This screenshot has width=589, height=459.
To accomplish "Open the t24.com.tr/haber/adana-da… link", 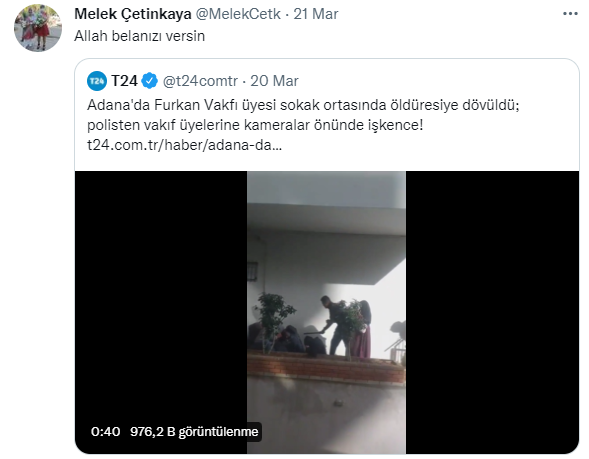I will point(184,145).
